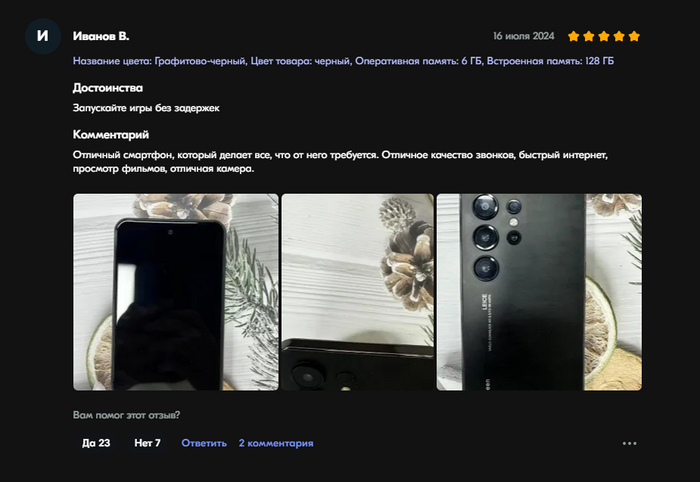Image resolution: width=700 pixels, height=482 pixels.
Task: Click the fourth rating star
Action: (619, 36)
